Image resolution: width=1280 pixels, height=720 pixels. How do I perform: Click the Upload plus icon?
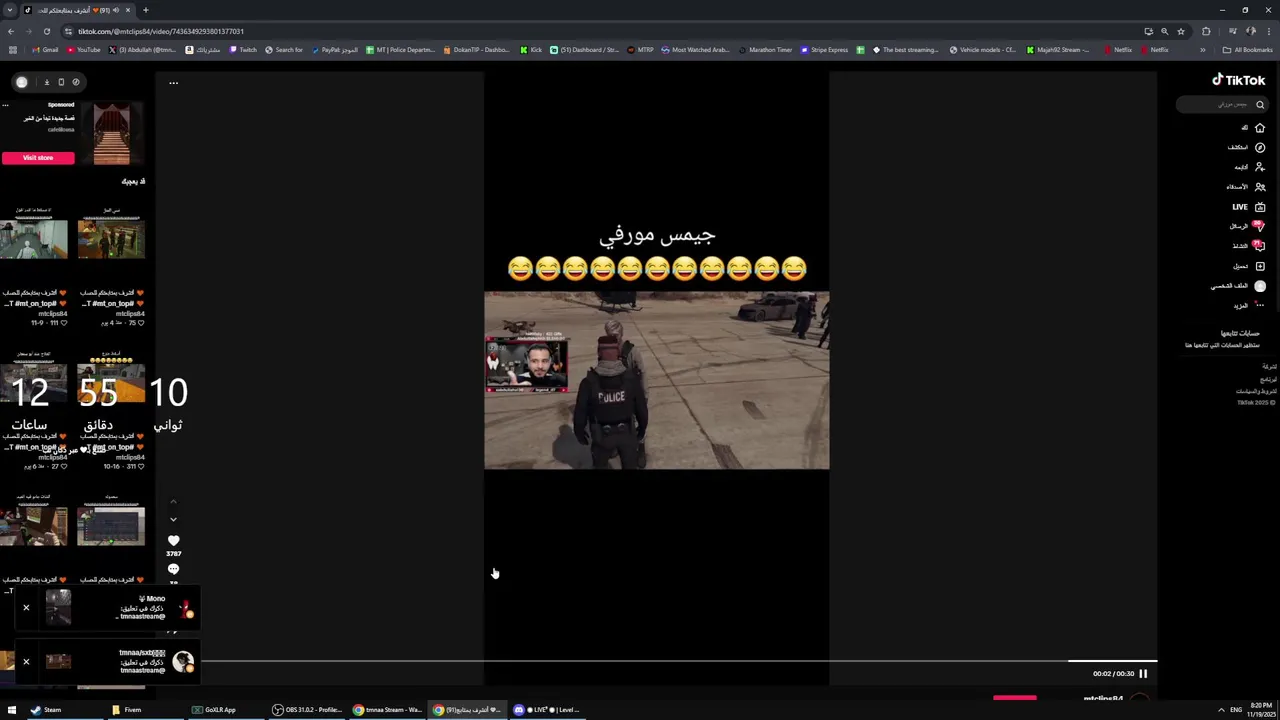click(1259, 266)
